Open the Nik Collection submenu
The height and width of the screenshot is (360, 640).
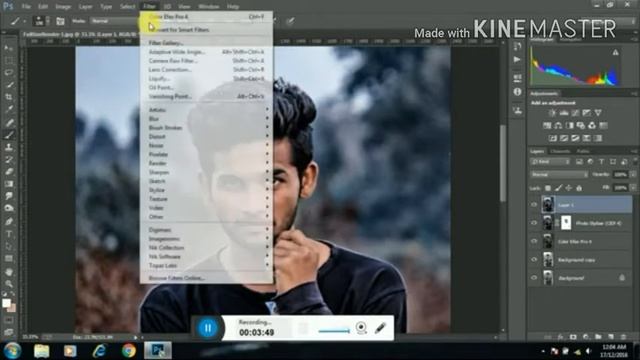coord(206,248)
